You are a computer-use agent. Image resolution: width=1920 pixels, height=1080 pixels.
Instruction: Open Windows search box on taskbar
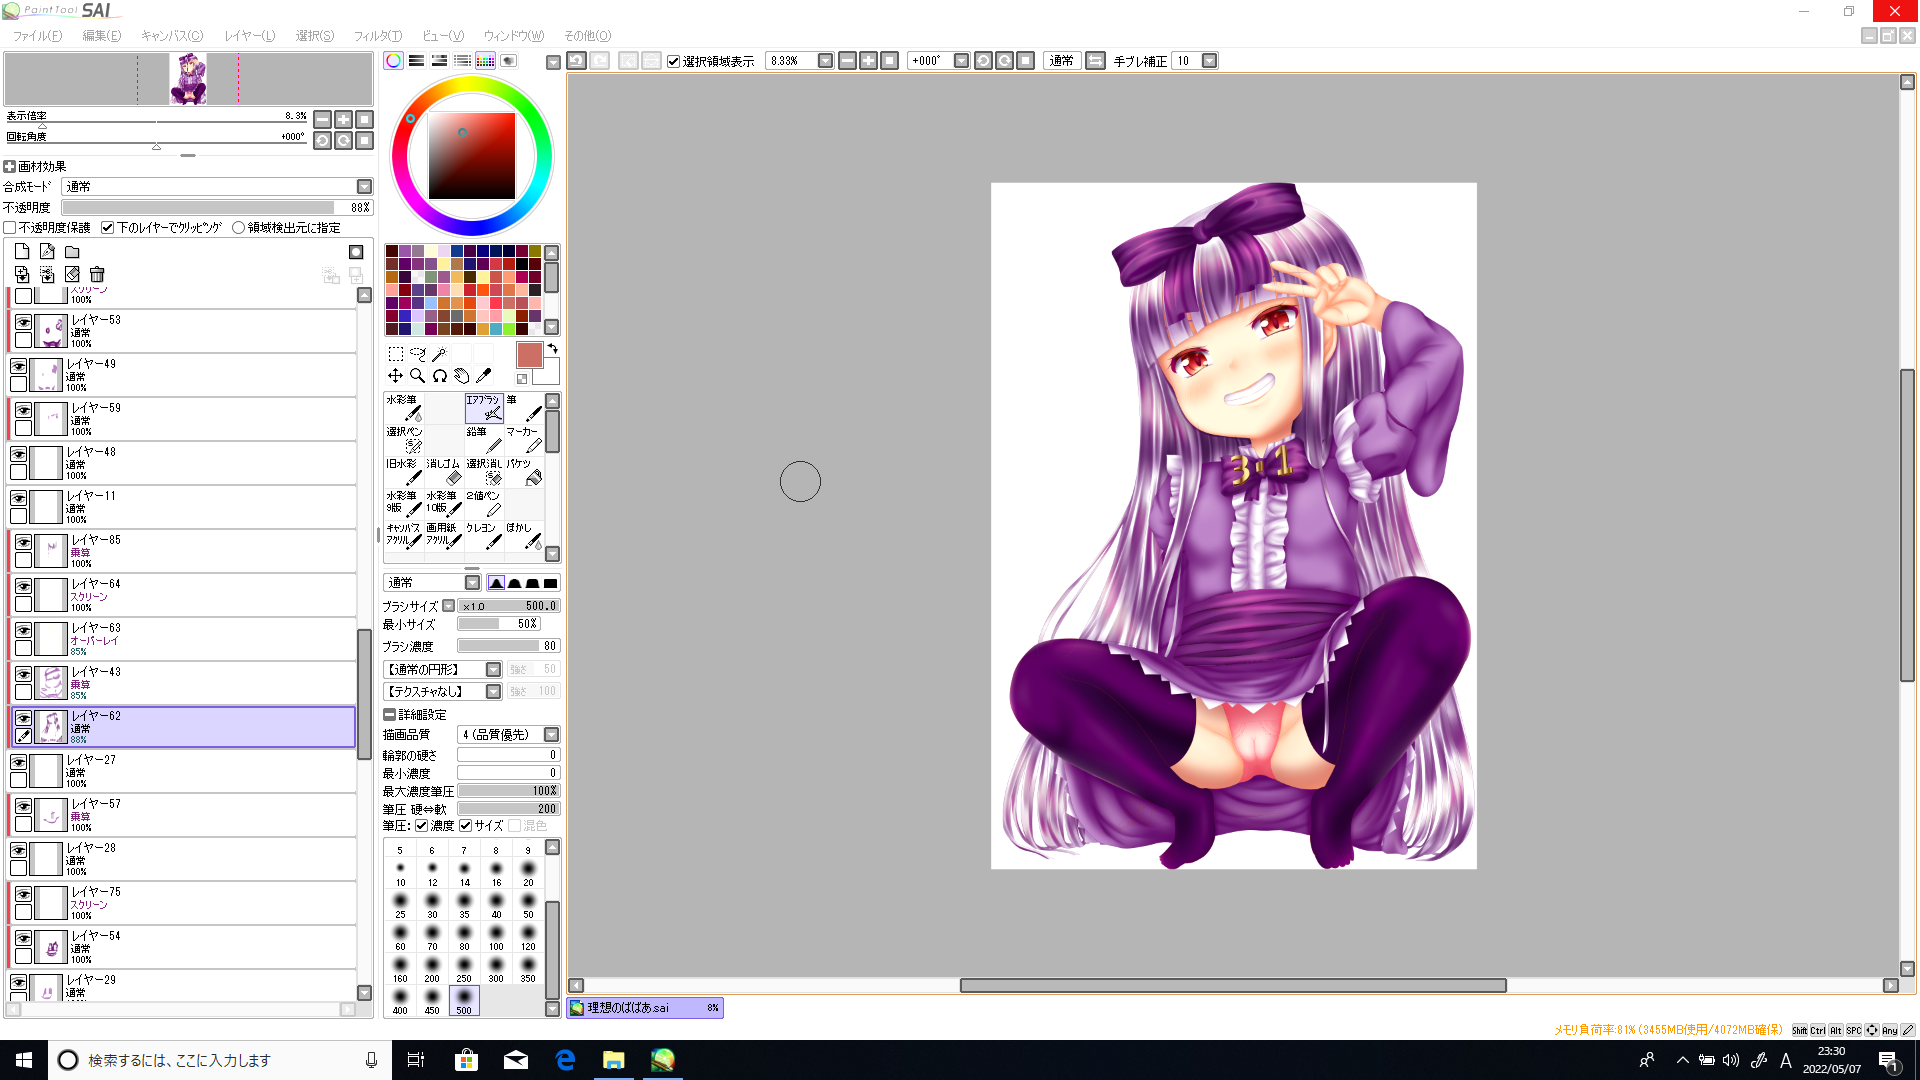(218, 1060)
